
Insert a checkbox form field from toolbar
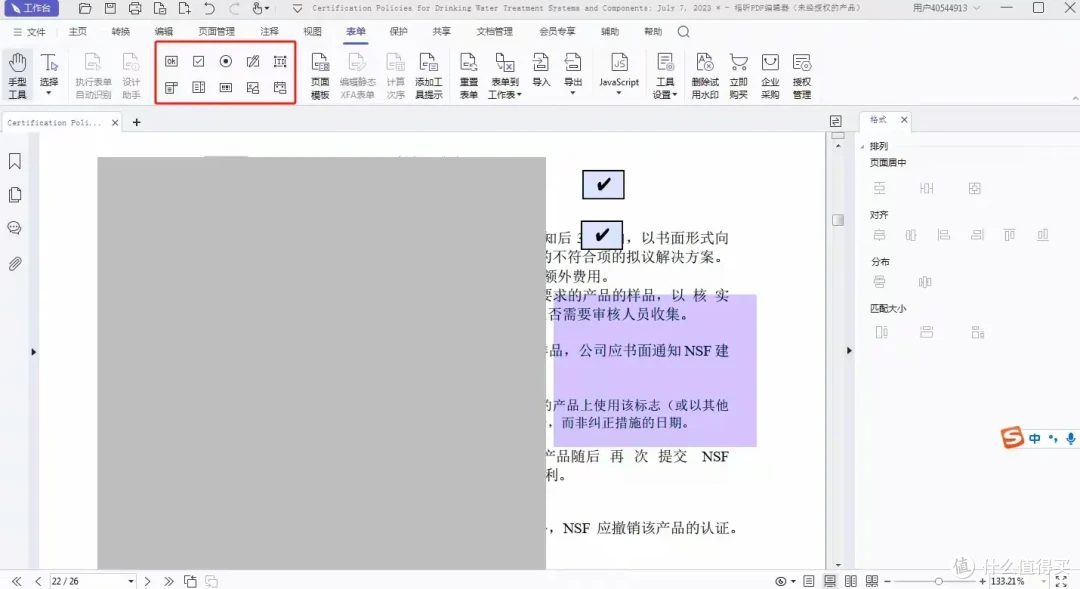coord(198,61)
